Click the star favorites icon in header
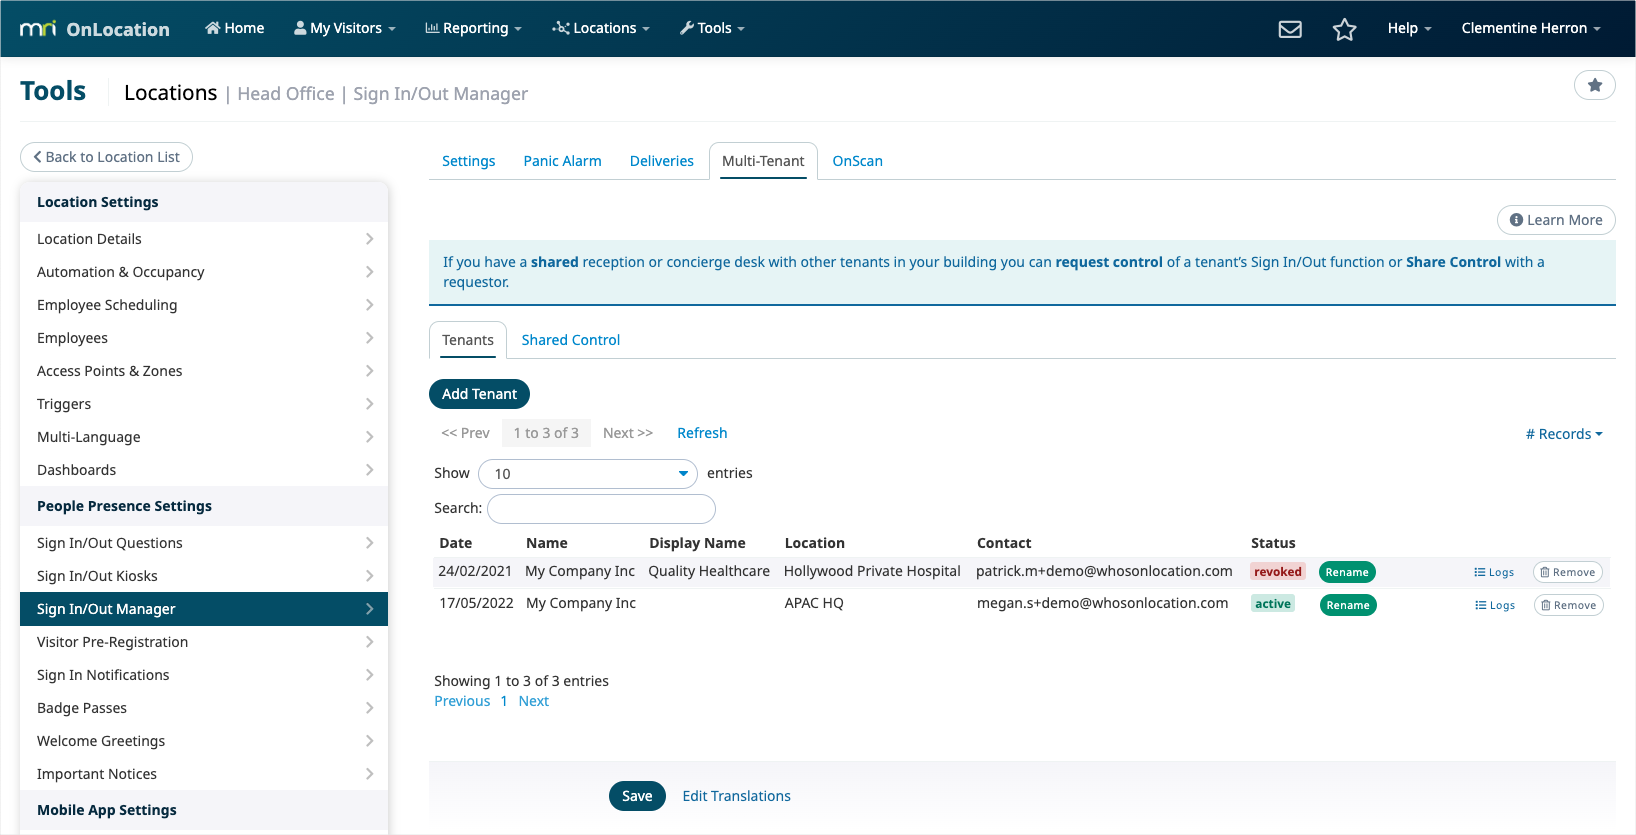The image size is (1636, 835). (1344, 29)
